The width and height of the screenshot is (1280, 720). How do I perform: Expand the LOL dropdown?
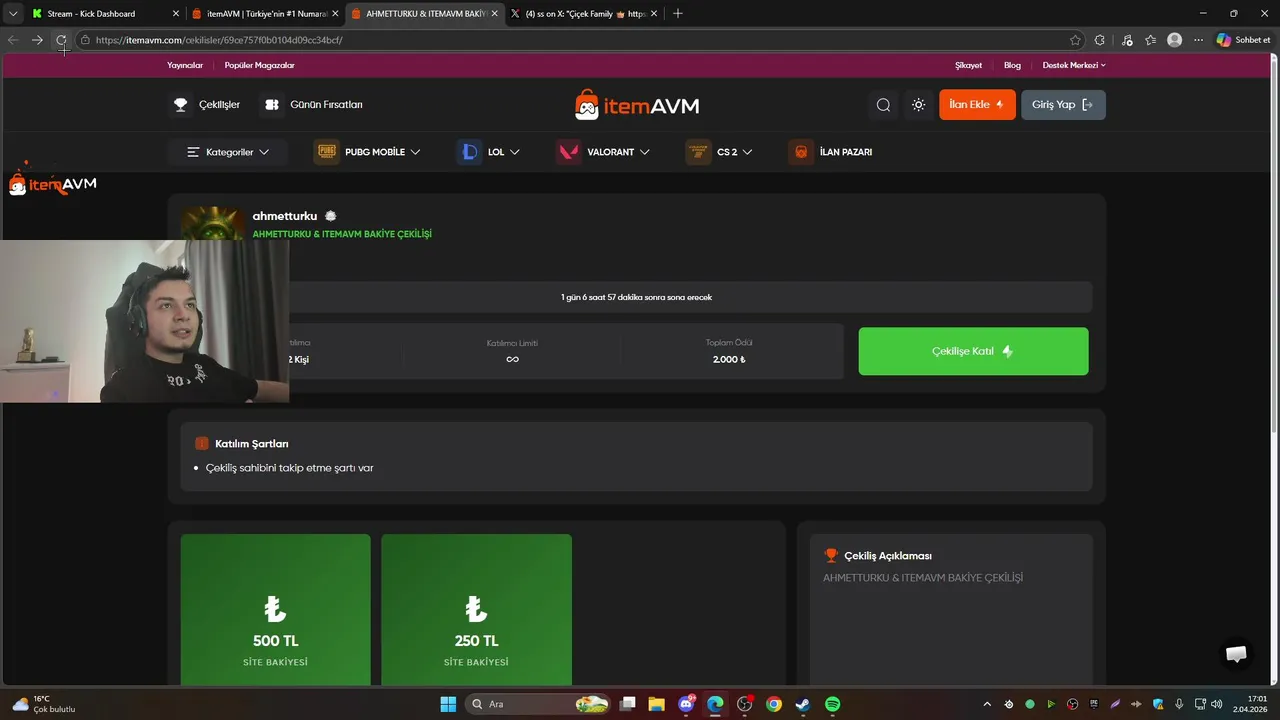point(489,152)
